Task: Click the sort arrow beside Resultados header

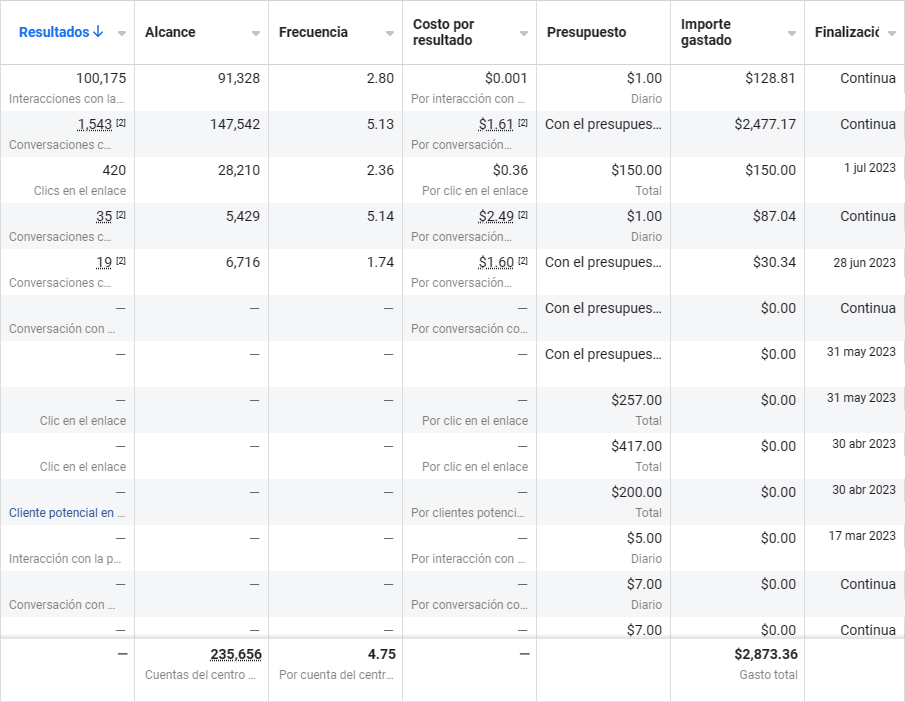Action: (98, 32)
